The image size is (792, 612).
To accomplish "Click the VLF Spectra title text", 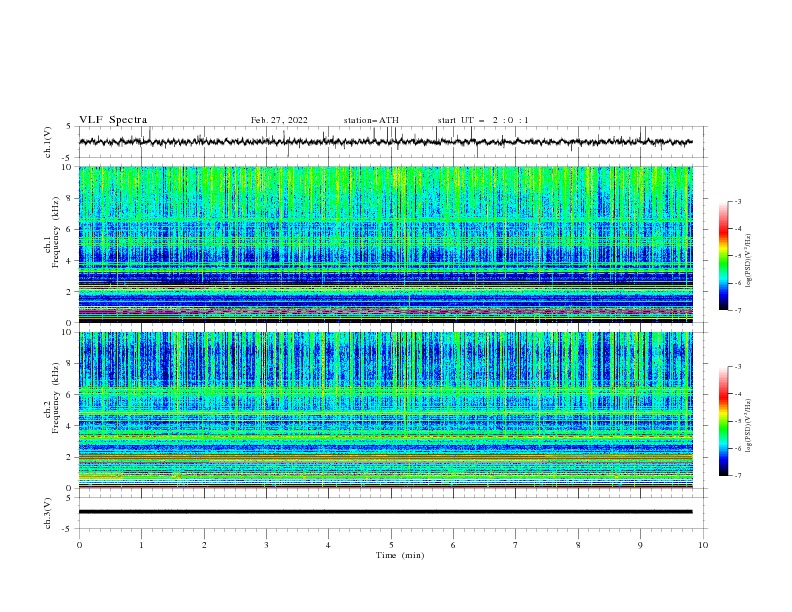I will pos(113,120).
